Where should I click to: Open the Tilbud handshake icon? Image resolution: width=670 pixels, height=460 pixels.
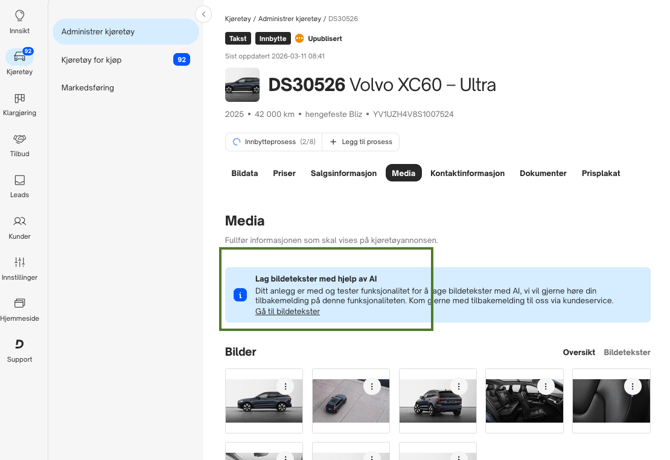click(20, 139)
